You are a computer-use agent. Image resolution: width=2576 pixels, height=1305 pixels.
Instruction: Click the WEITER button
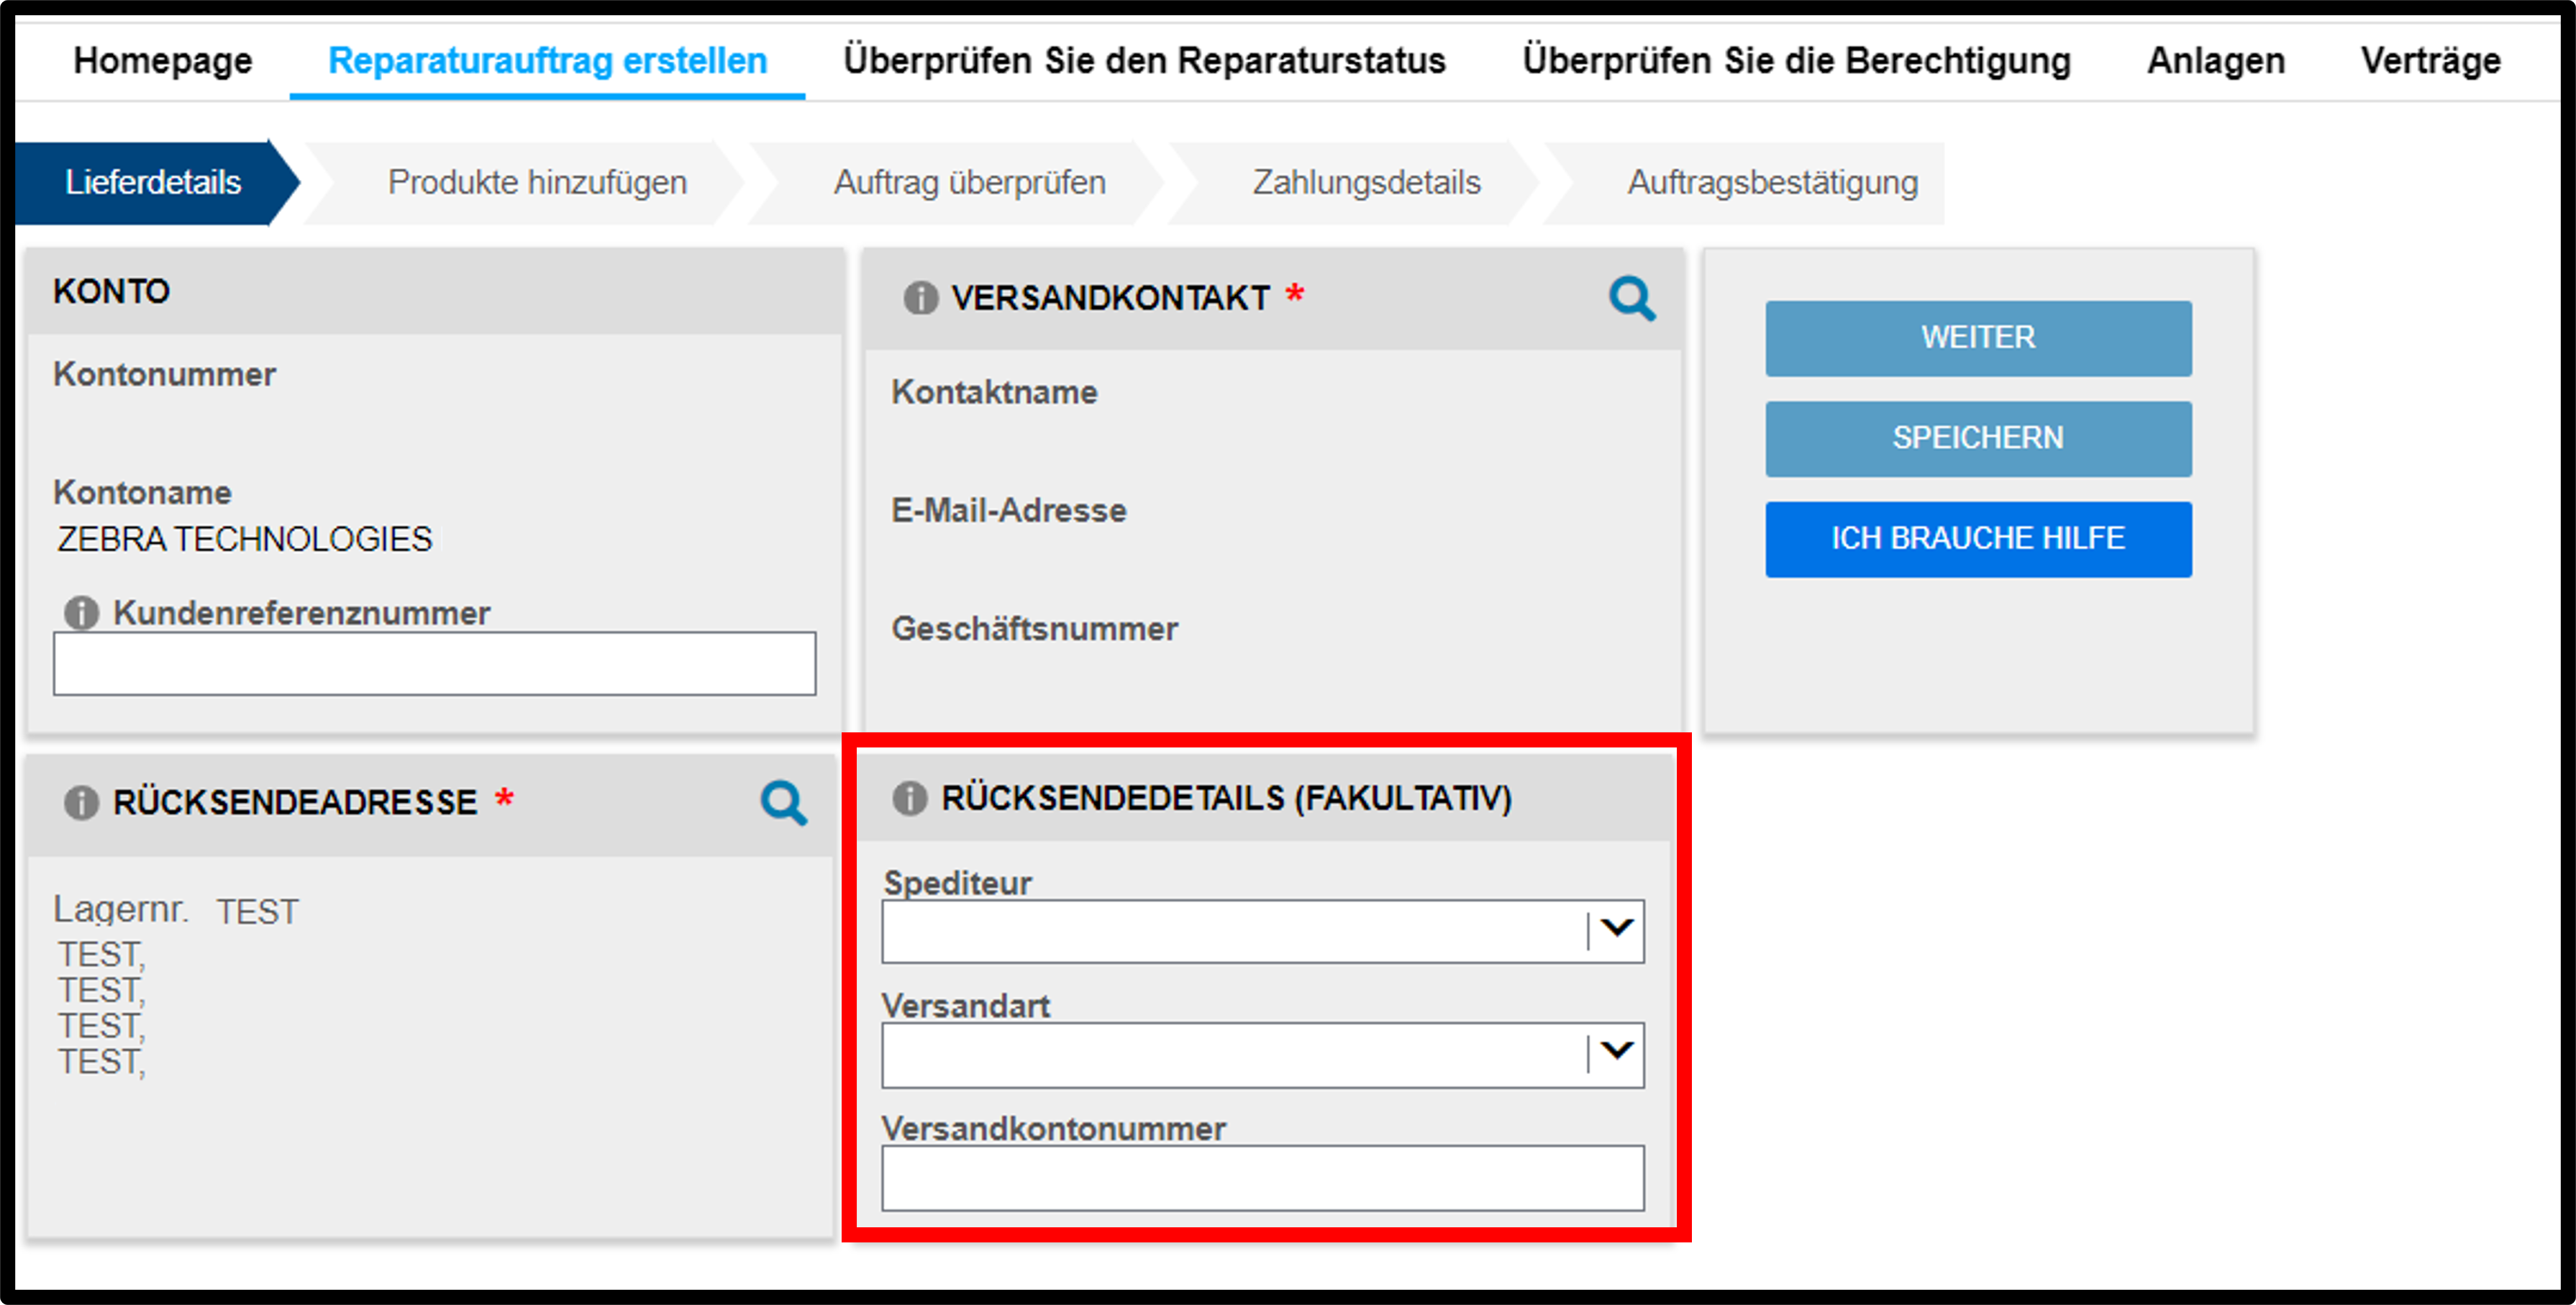pos(1978,338)
